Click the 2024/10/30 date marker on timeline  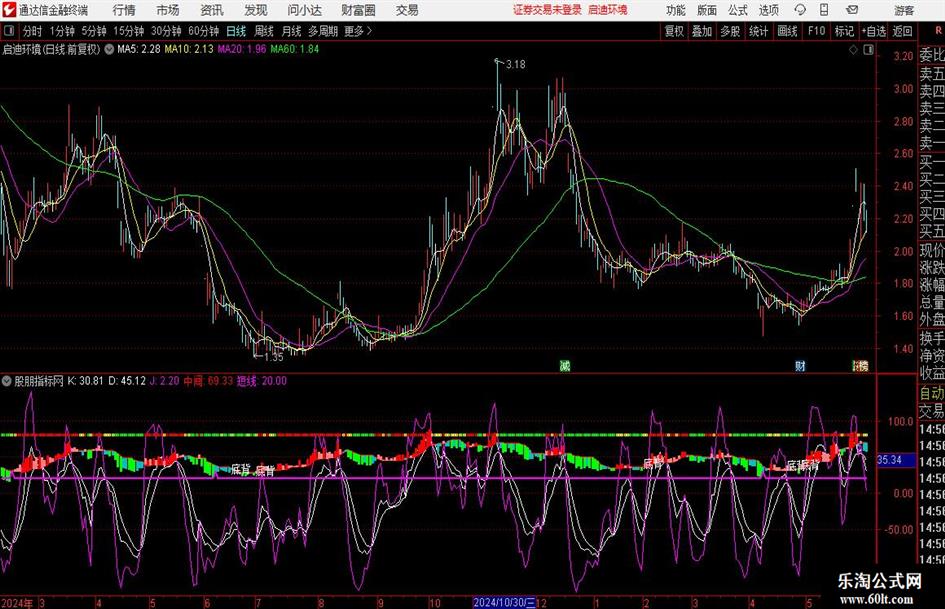[x=505, y=603]
